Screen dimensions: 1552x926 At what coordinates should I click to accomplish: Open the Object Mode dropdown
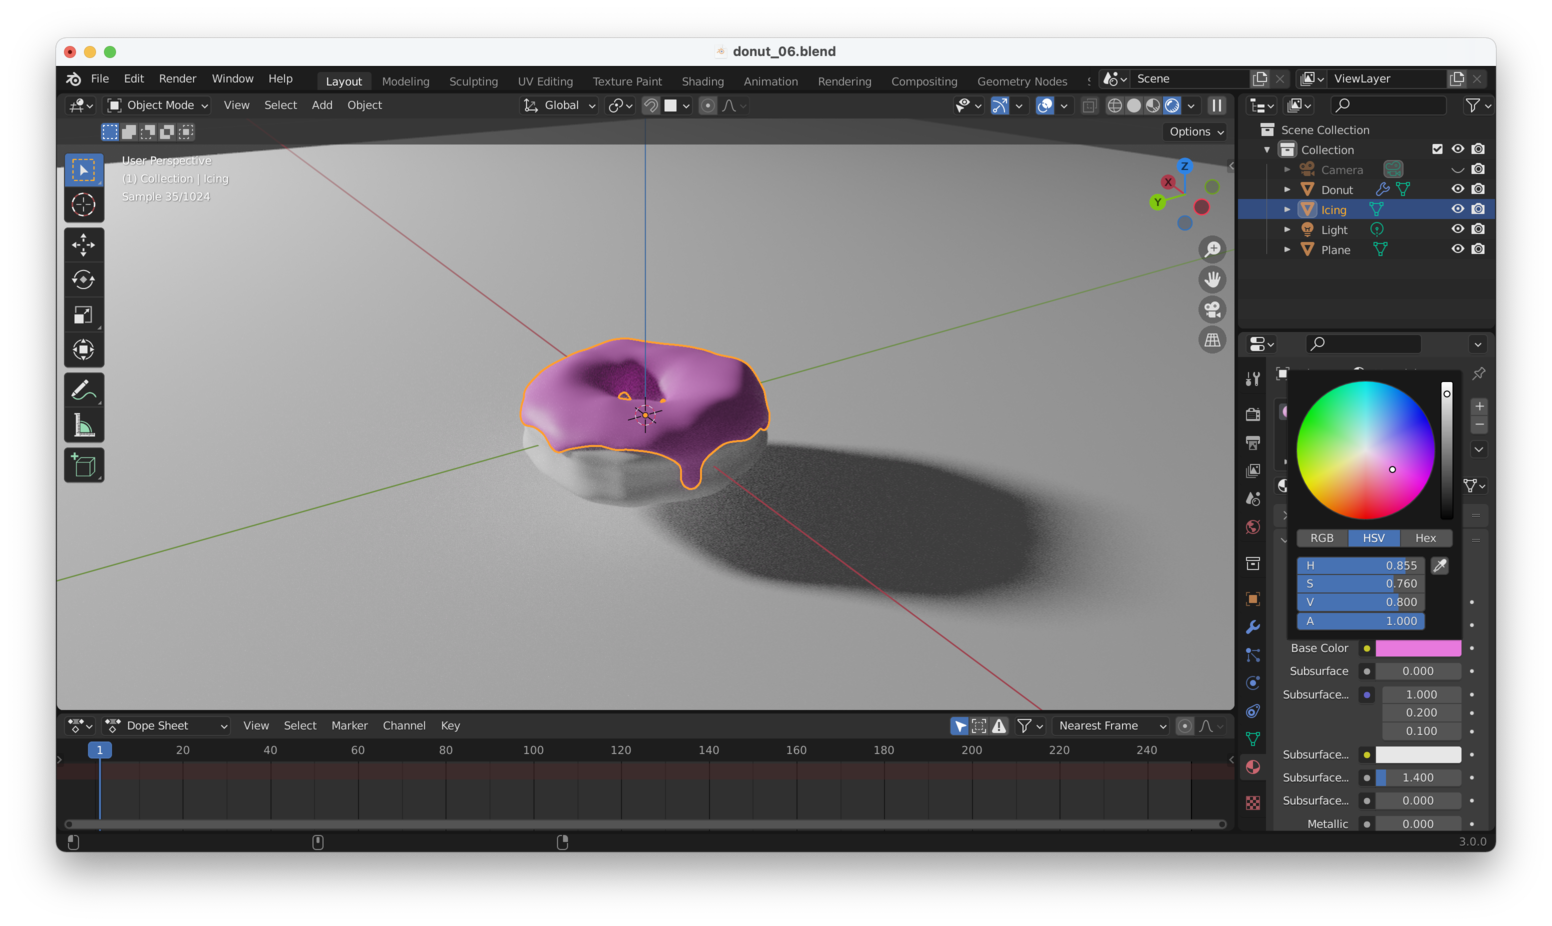point(158,105)
